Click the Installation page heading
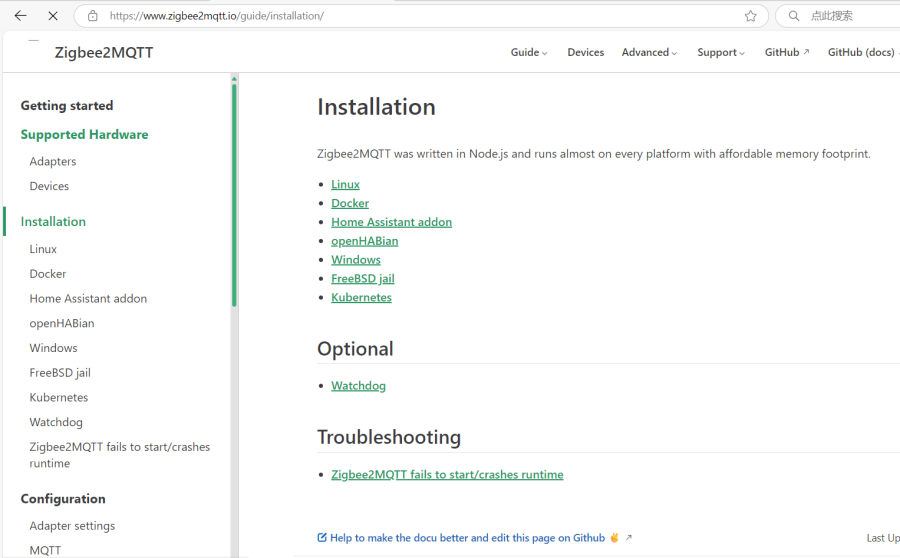The width and height of the screenshot is (900, 558). 377,107
